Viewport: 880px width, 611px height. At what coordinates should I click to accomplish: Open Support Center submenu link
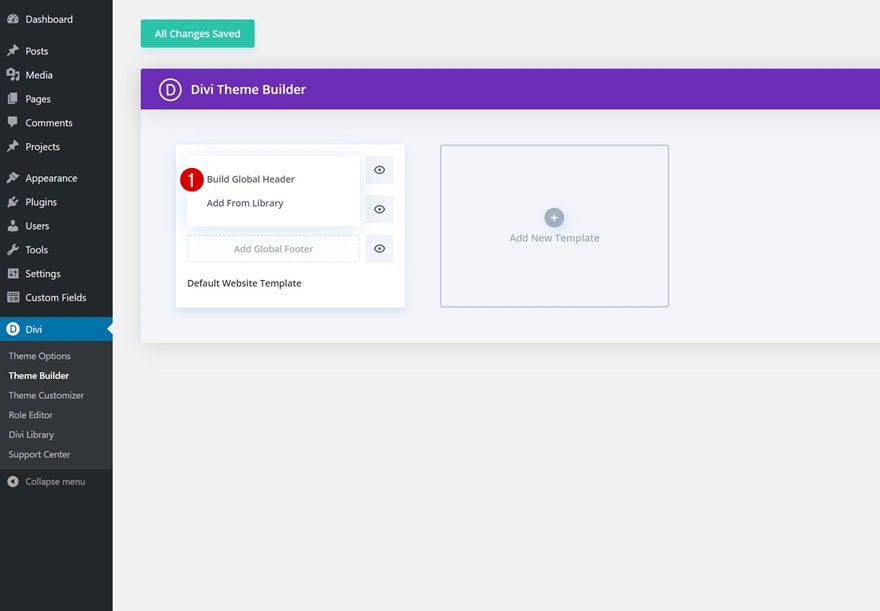click(39, 454)
